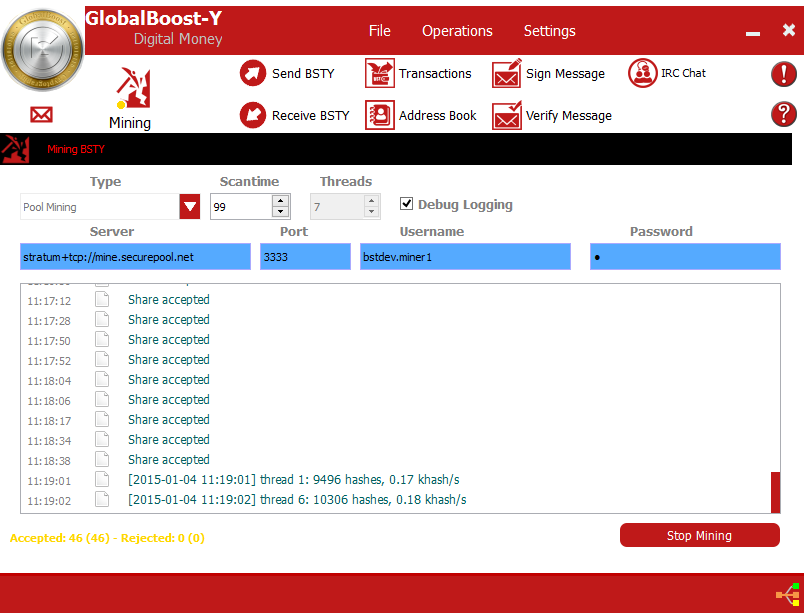Open the Operations menu
The image size is (810, 613).
(x=457, y=31)
